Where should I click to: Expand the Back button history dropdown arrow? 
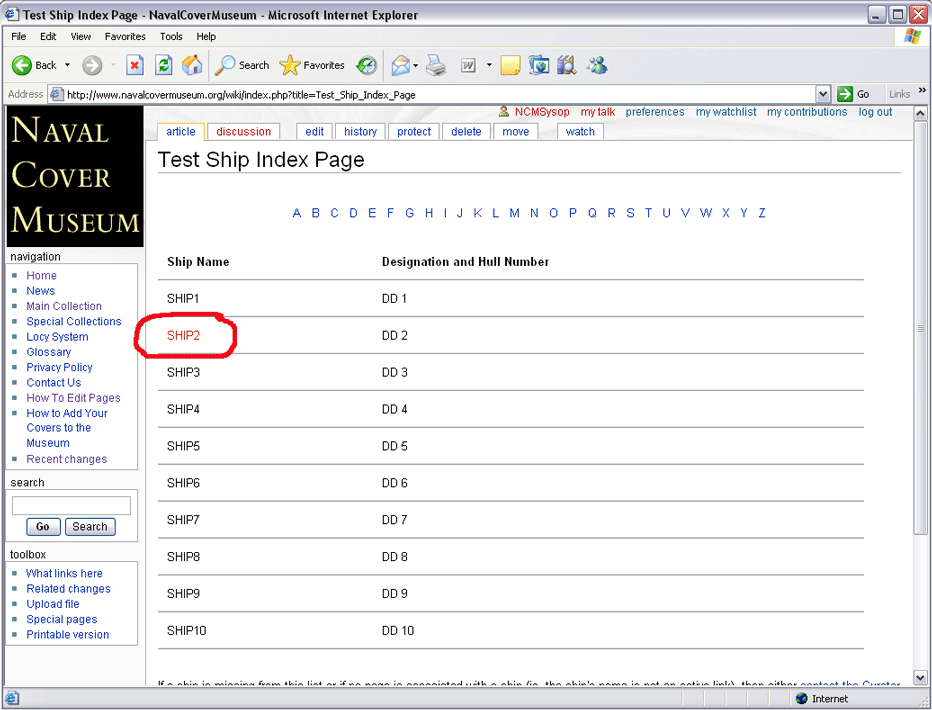coord(68,65)
